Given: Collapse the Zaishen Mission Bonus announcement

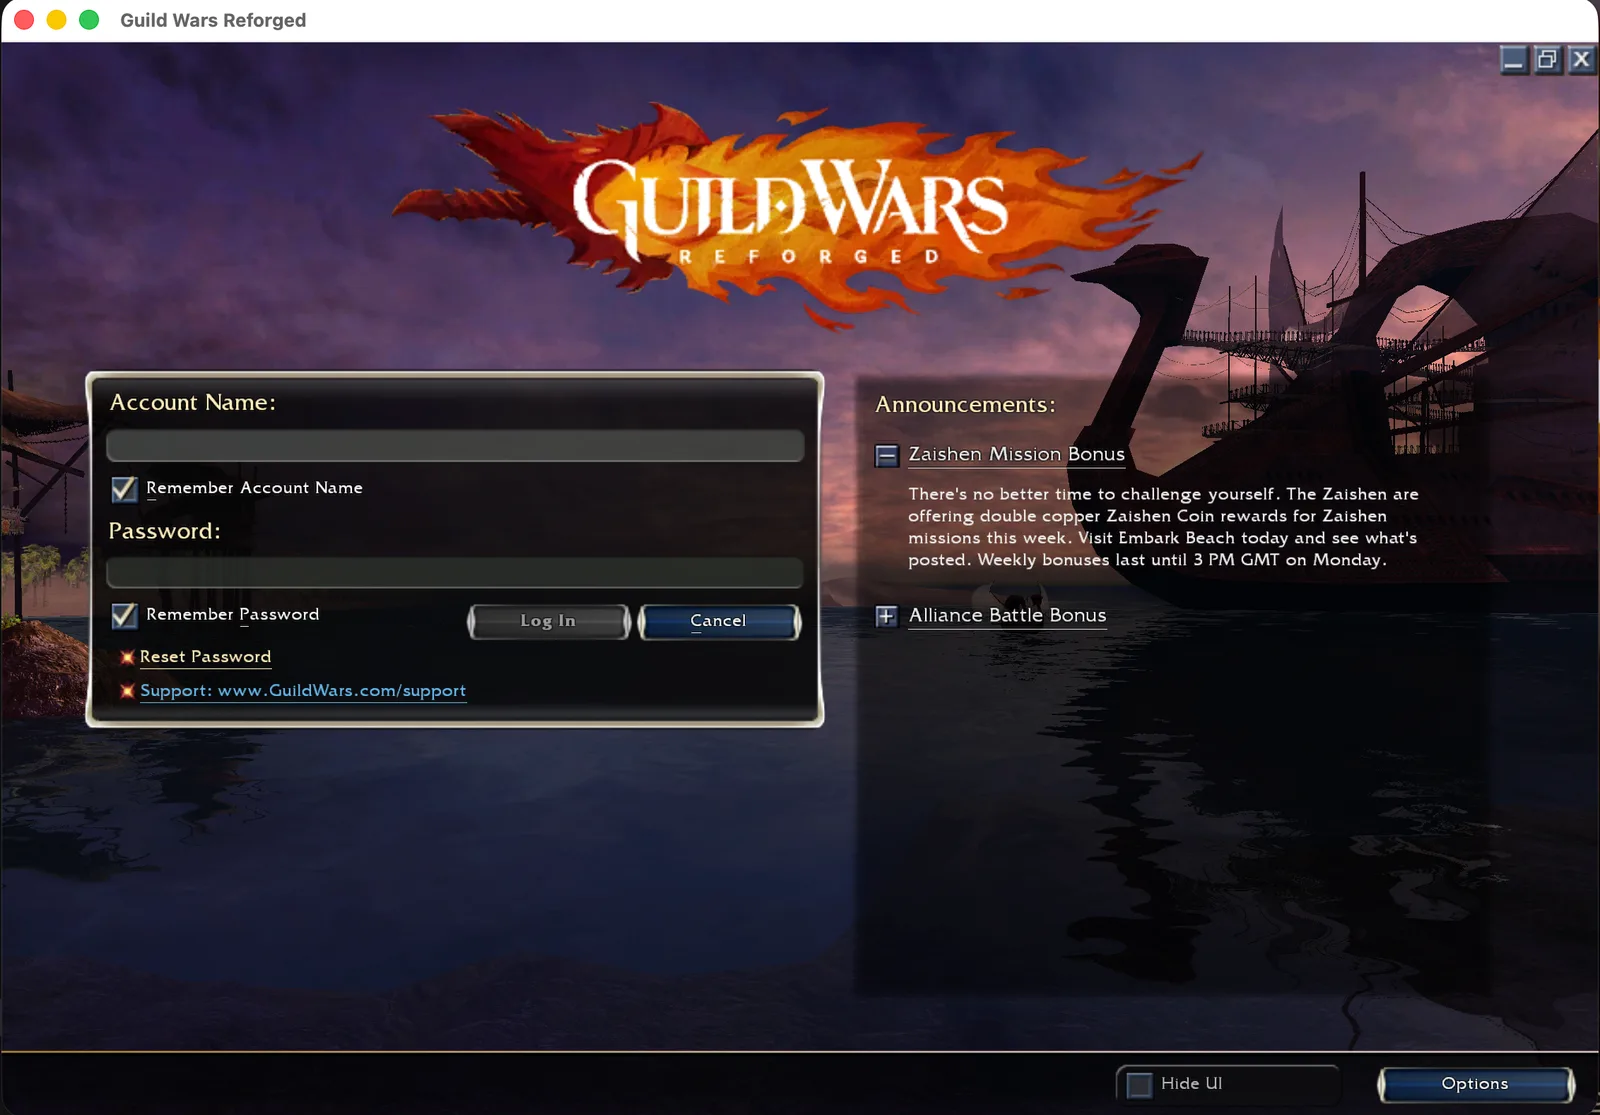Looking at the screenshot, I should coord(887,456).
